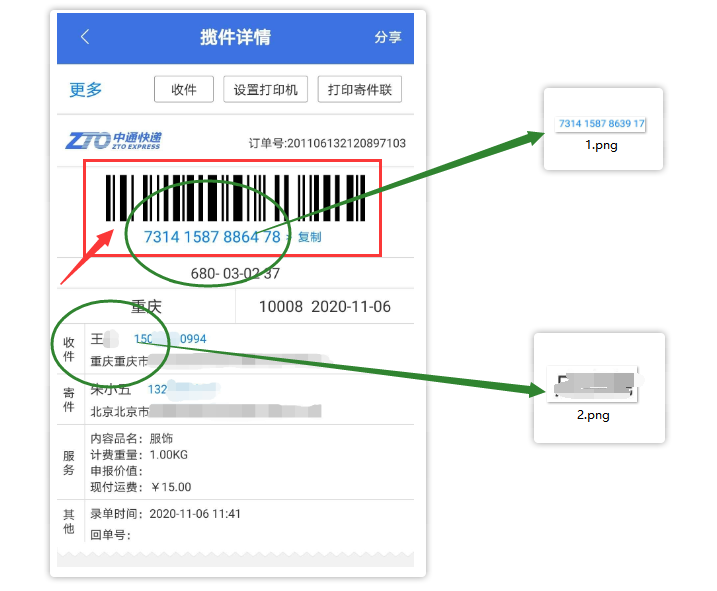Select the 现付运费: ￥15.00 line
This screenshot has height=591, width=717.
coord(141,487)
